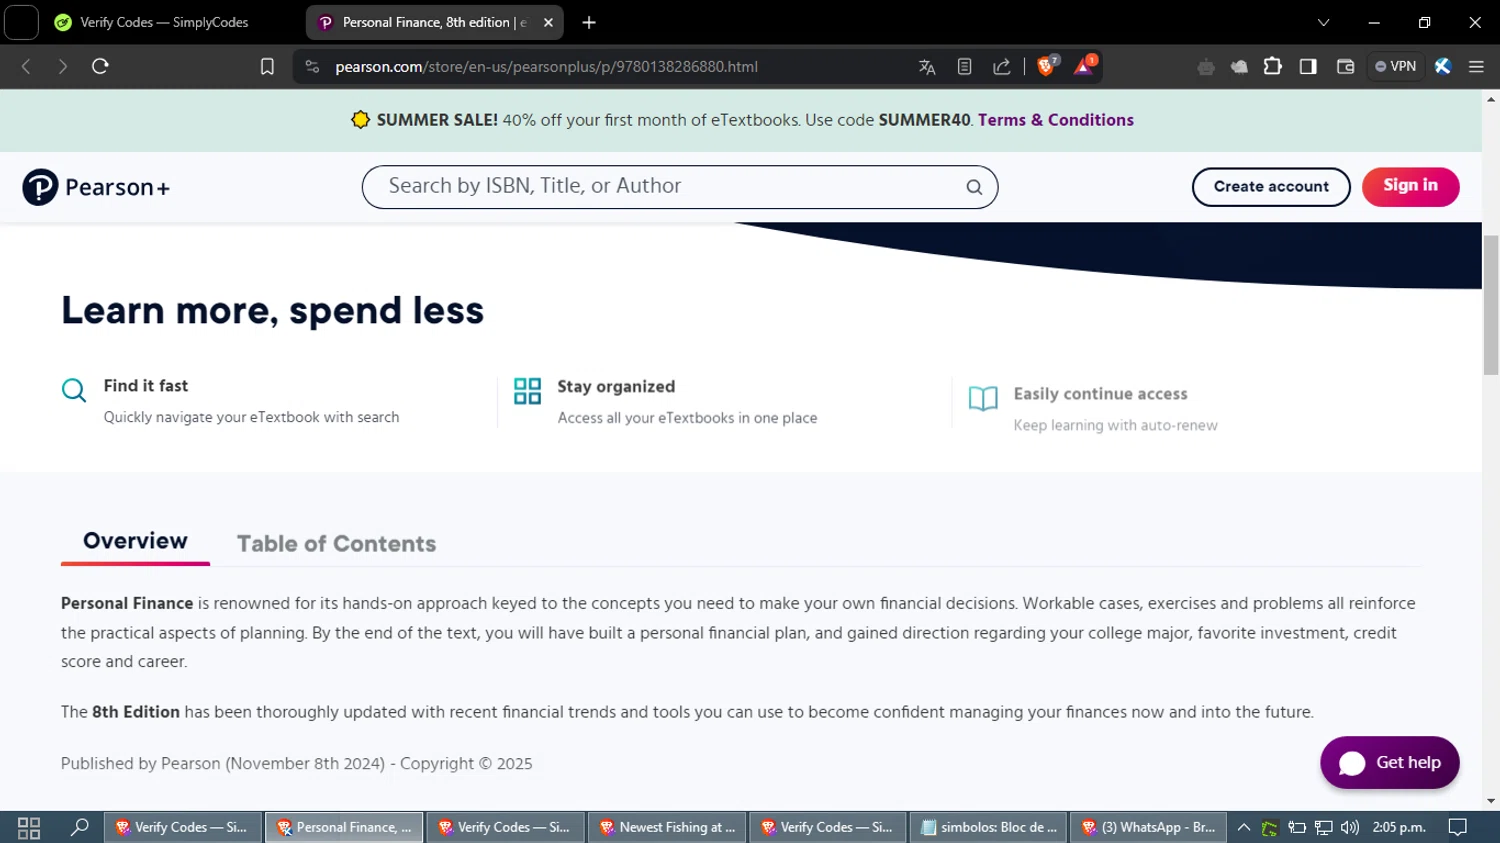1500x843 pixels.
Task: Switch to Newest Fishing taskbar window
Action: coord(667,827)
